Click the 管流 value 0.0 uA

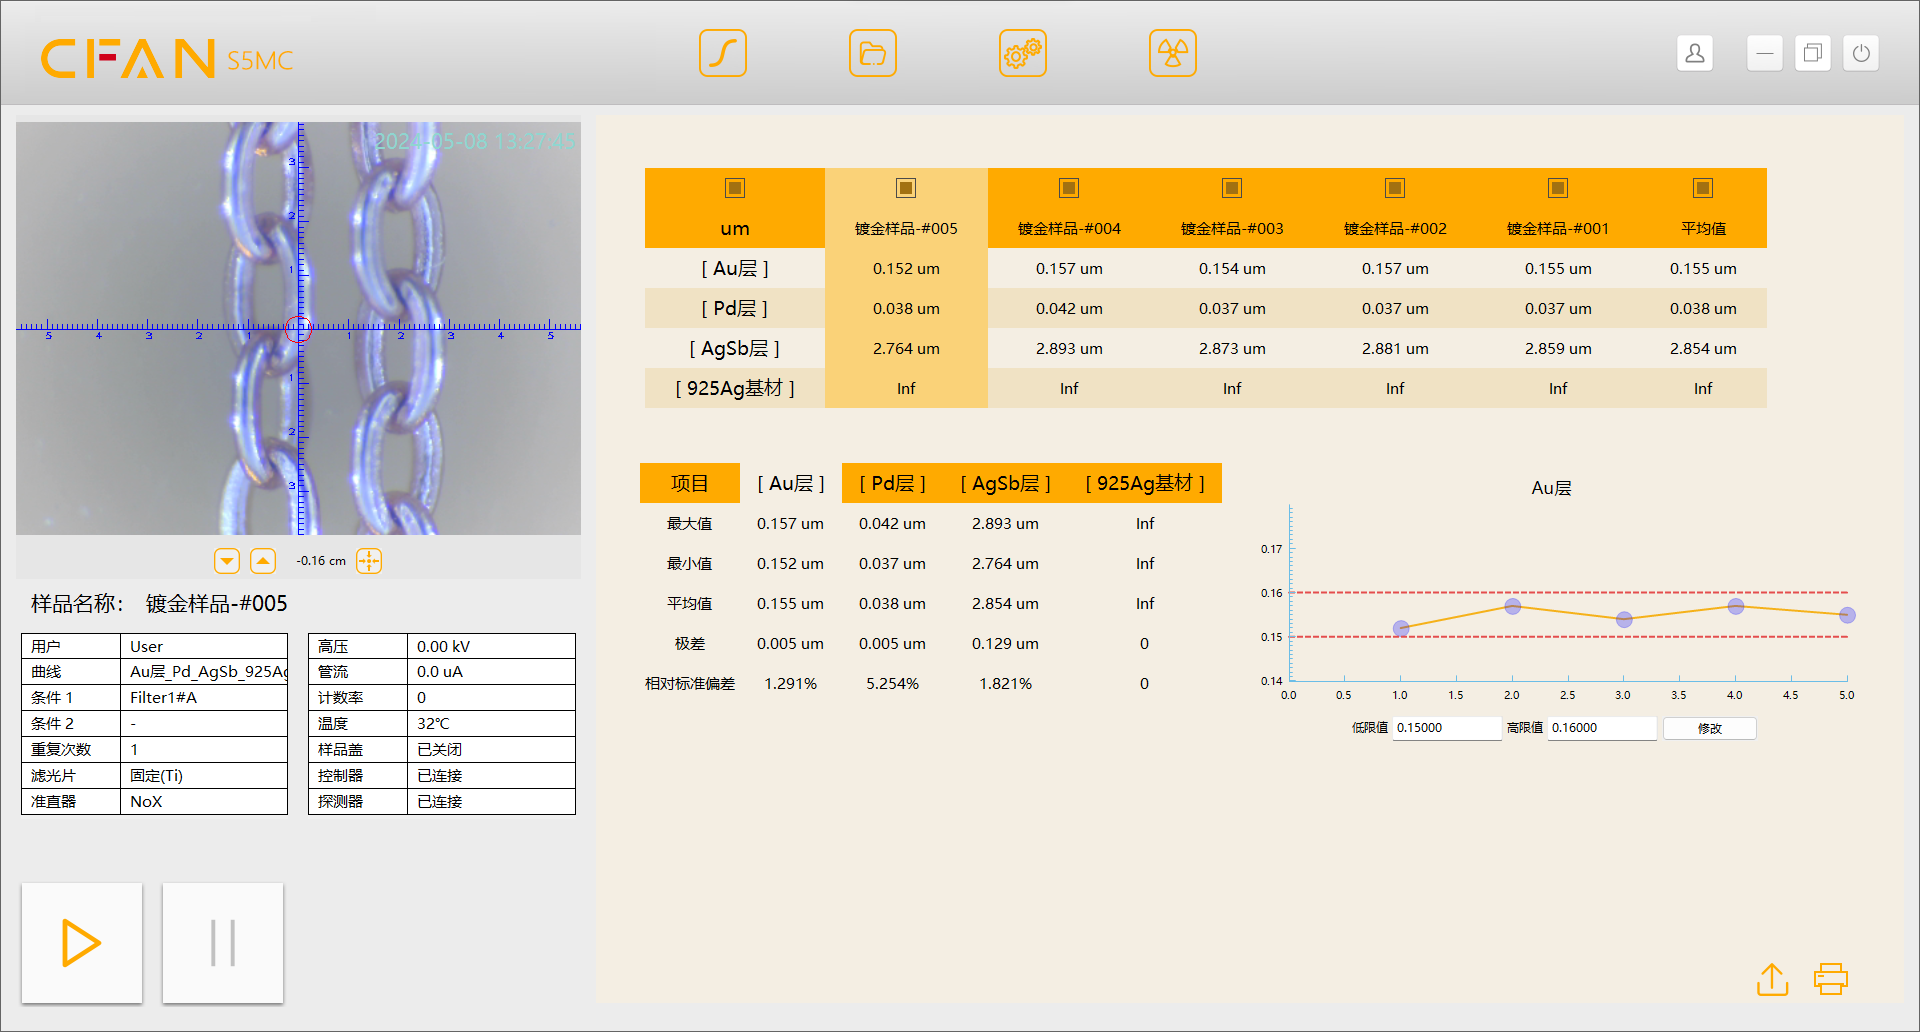click(491, 672)
